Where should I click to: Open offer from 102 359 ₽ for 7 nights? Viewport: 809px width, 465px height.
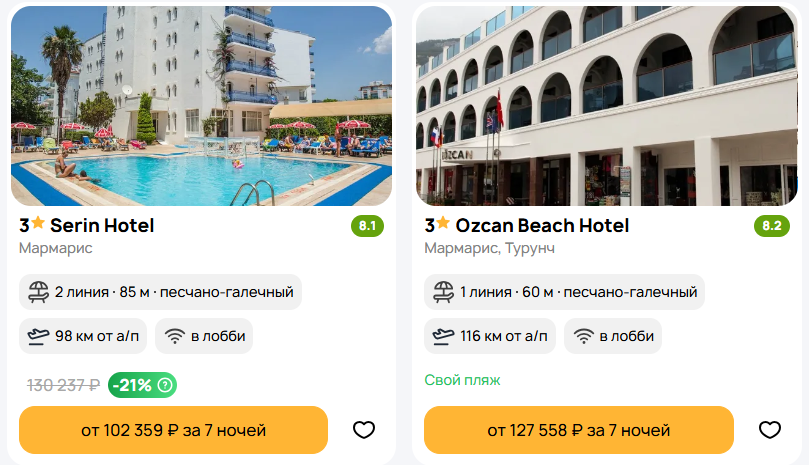point(173,430)
